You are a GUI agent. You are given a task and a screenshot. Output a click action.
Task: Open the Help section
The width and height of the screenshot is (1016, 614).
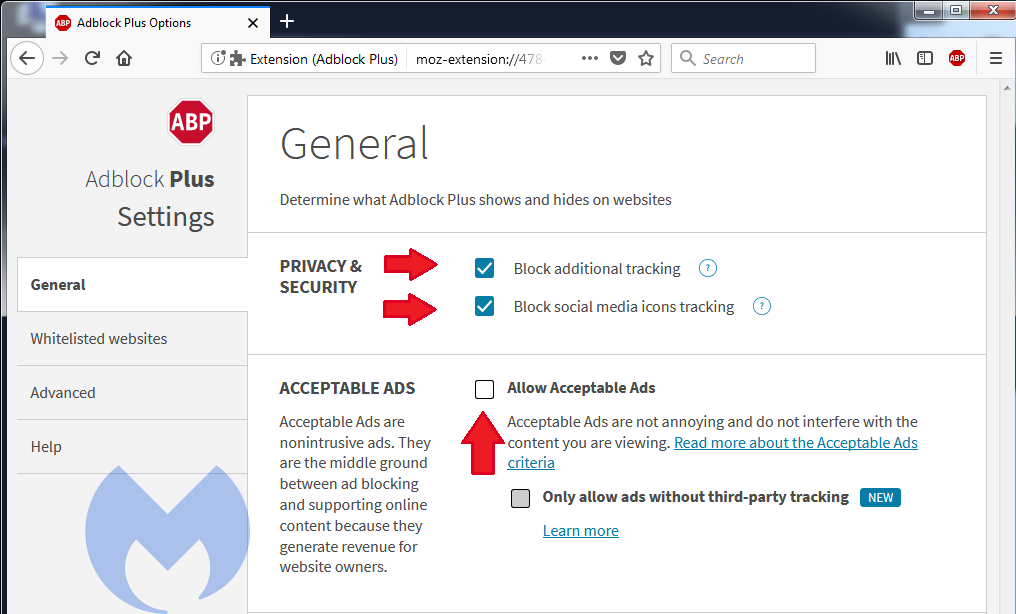tap(132, 447)
